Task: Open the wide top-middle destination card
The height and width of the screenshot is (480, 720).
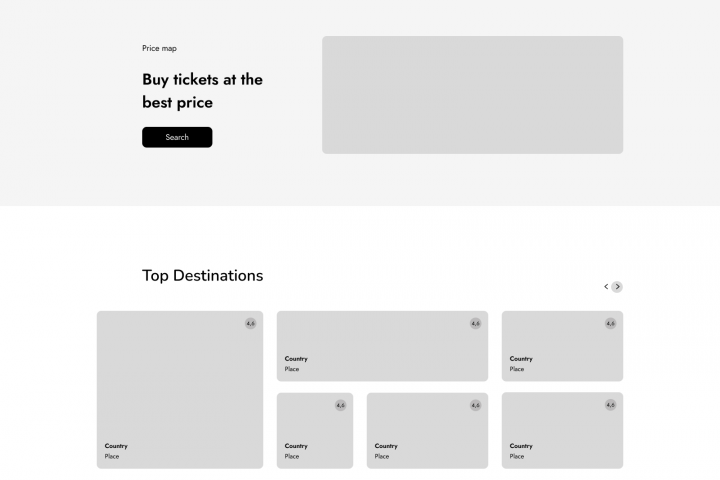Action: pyautogui.click(x=382, y=340)
